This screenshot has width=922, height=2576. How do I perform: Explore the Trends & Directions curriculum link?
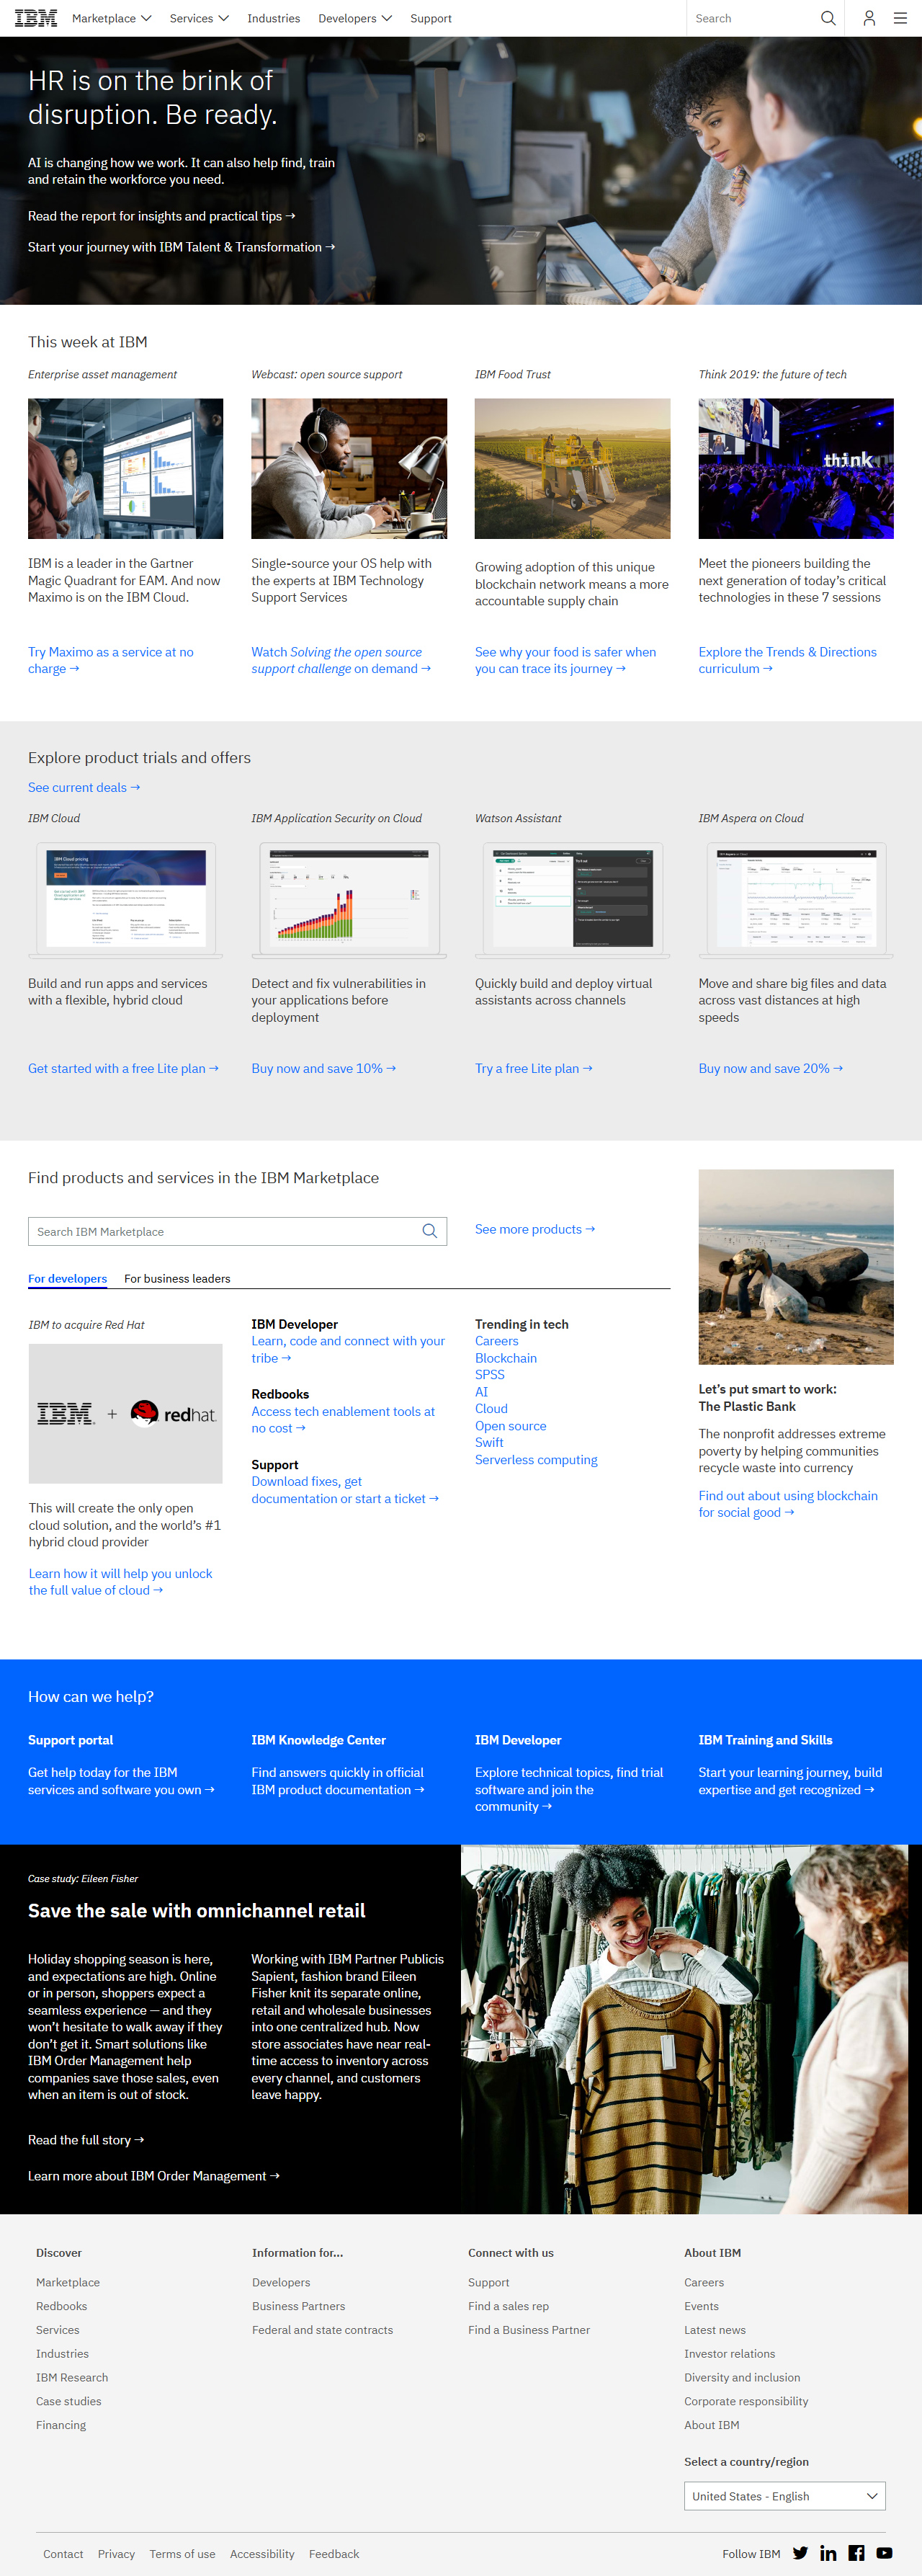click(787, 660)
